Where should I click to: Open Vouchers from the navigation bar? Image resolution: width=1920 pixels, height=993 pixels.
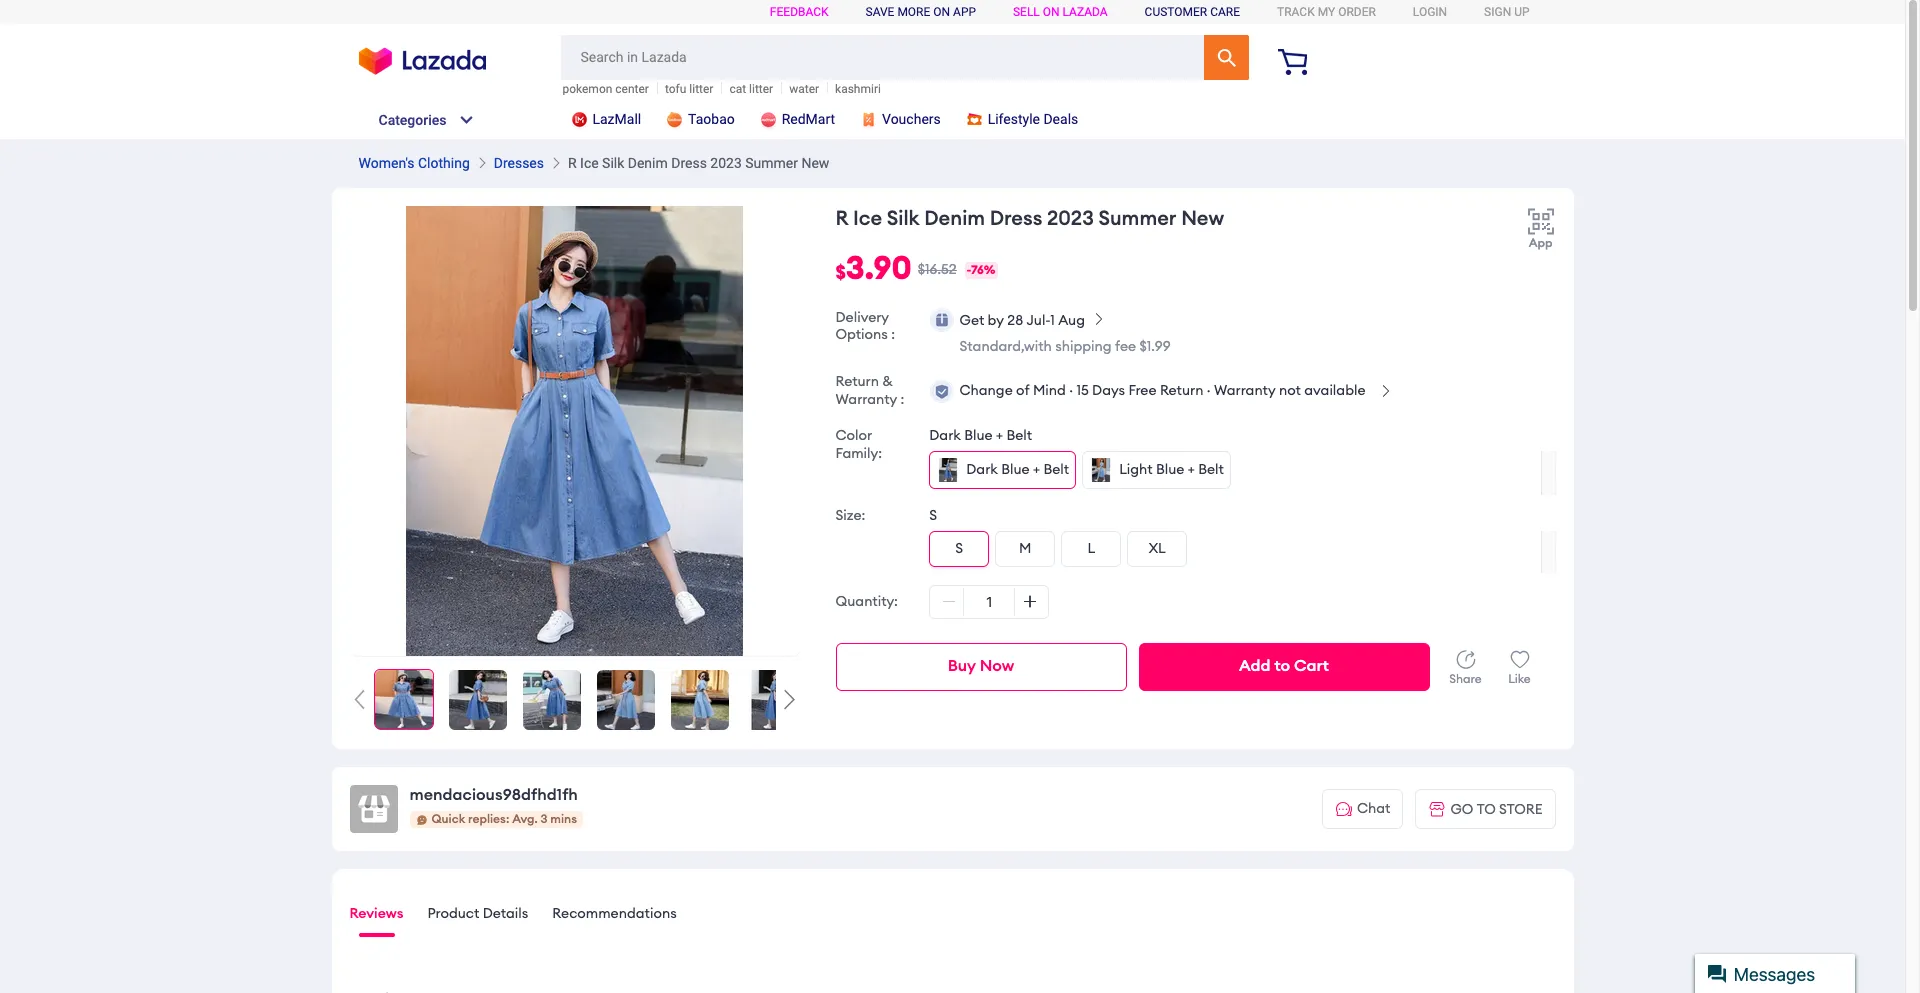point(901,120)
